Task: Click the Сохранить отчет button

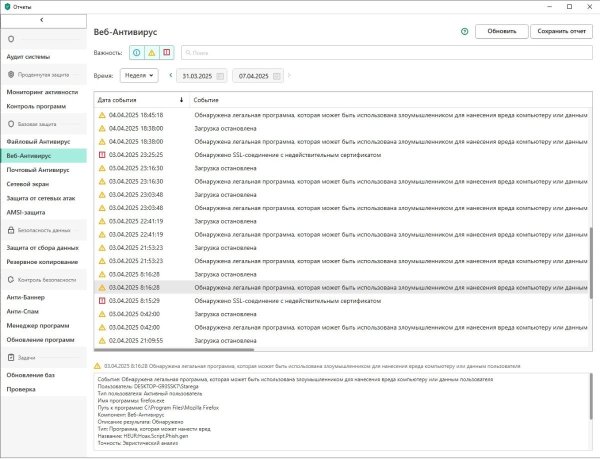Action: click(561, 31)
